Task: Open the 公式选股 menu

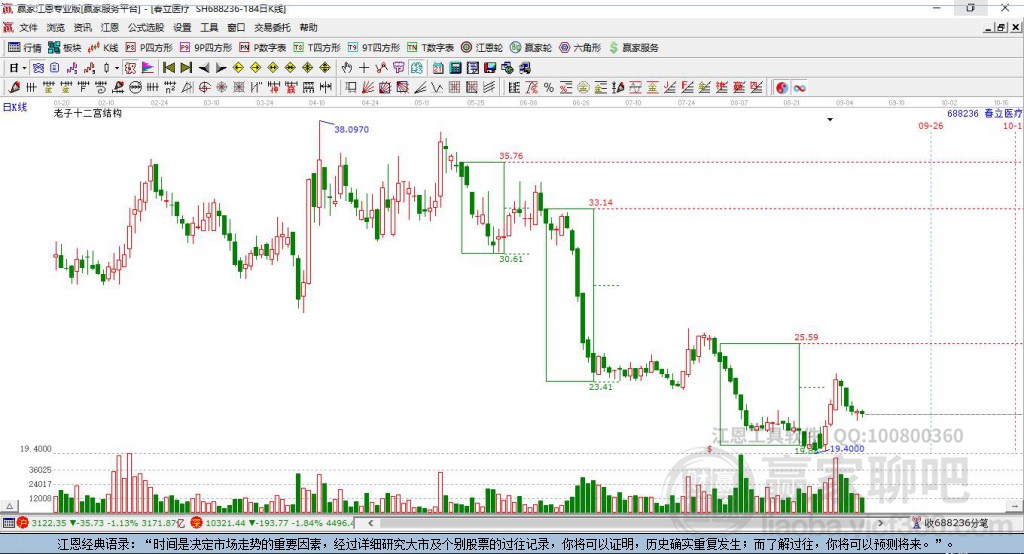Action: pyautogui.click(x=146, y=27)
